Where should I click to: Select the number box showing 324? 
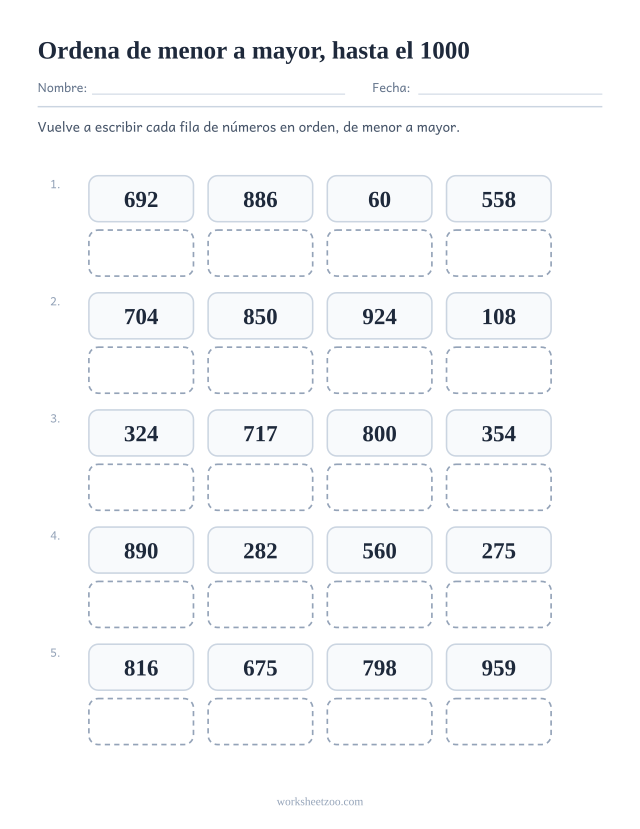point(141,433)
